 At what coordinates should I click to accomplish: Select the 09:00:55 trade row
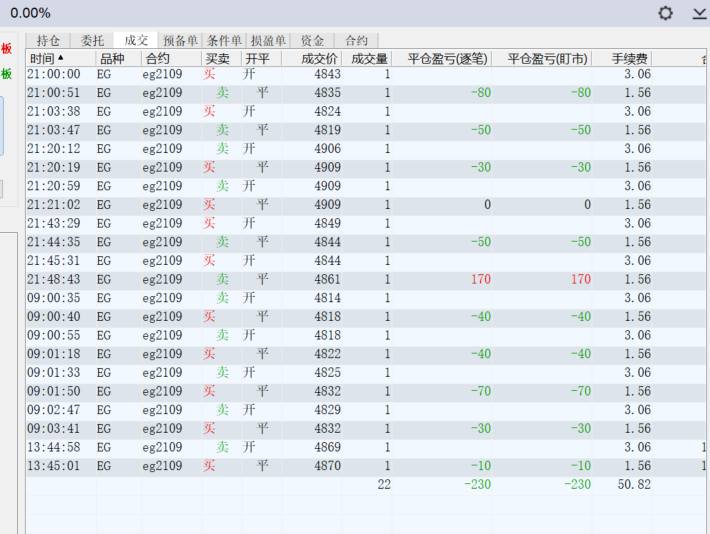click(x=365, y=335)
